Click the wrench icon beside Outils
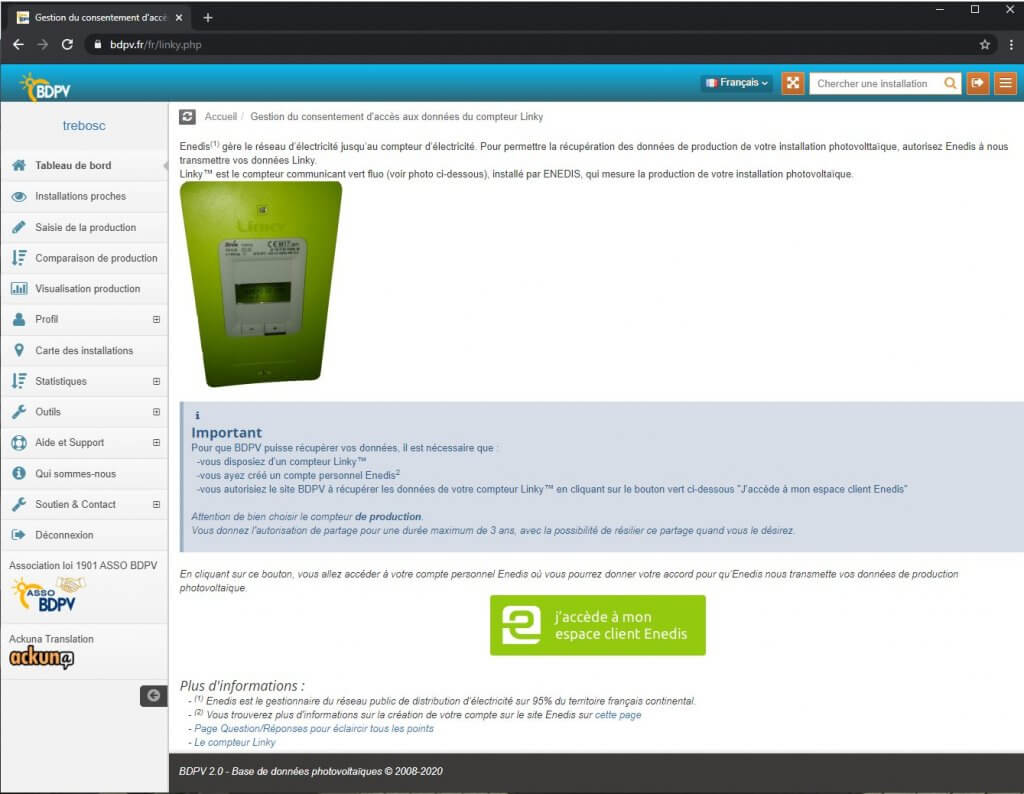The width and height of the screenshot is (1024, 794). [19, 411]
